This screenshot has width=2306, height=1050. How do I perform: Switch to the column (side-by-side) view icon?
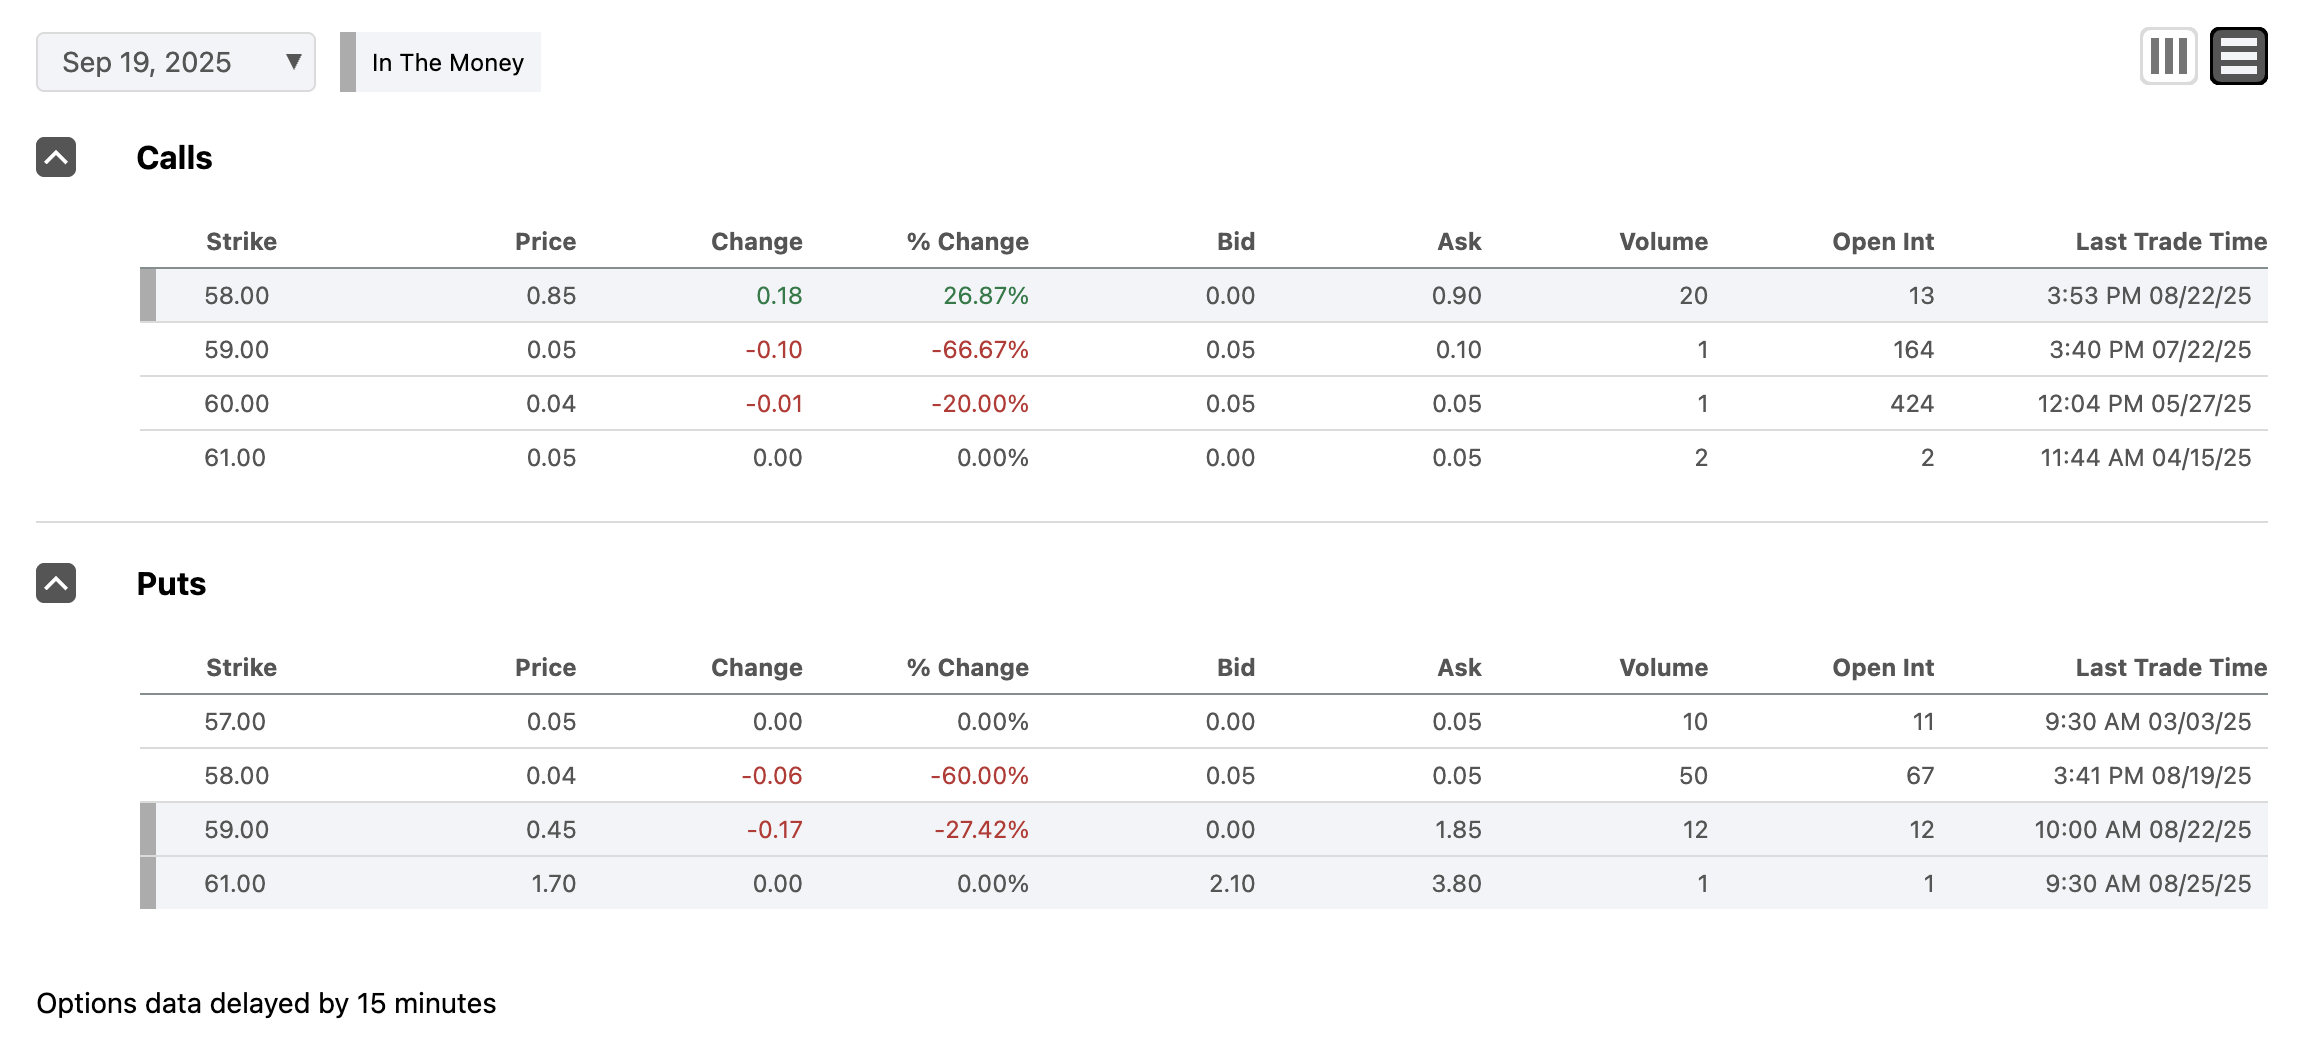2167,57
